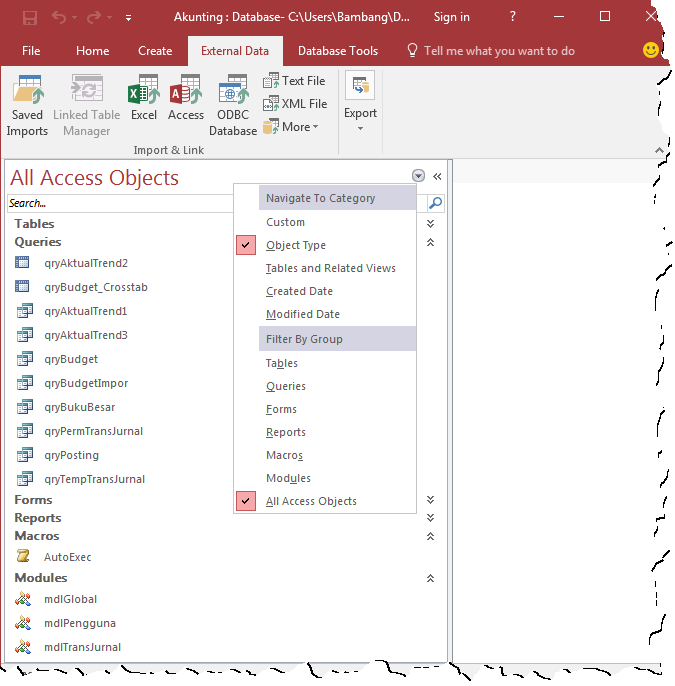Filter by Tables group
675x686 pixels.
pos(325,363)
